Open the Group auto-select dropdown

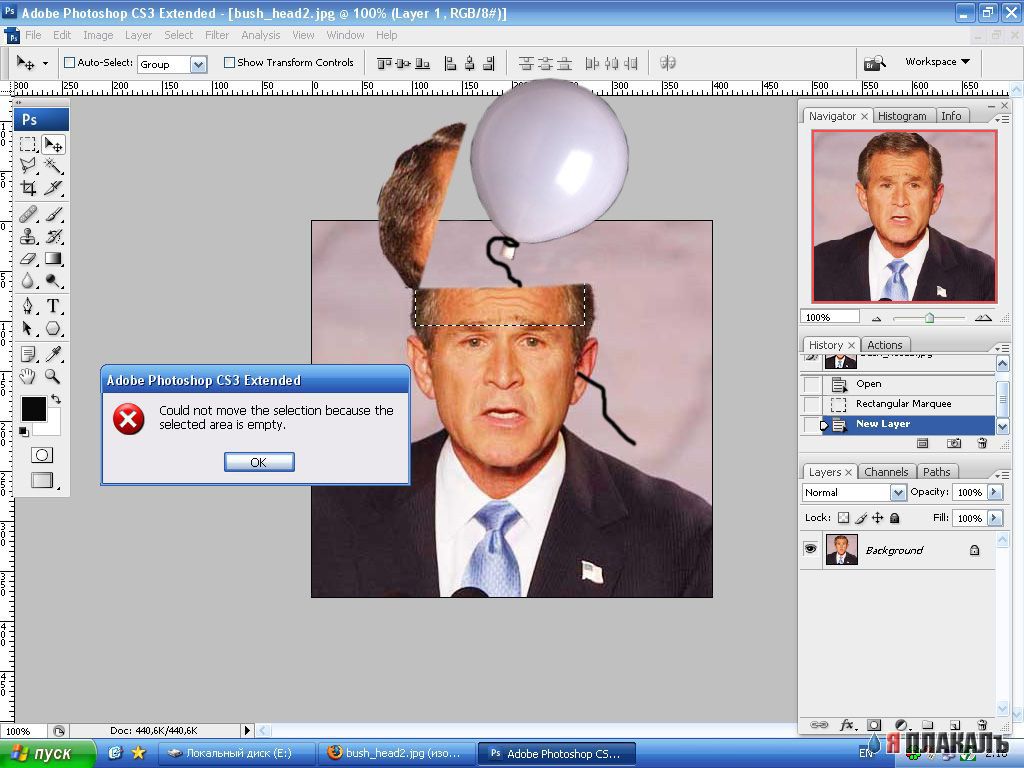172,64
